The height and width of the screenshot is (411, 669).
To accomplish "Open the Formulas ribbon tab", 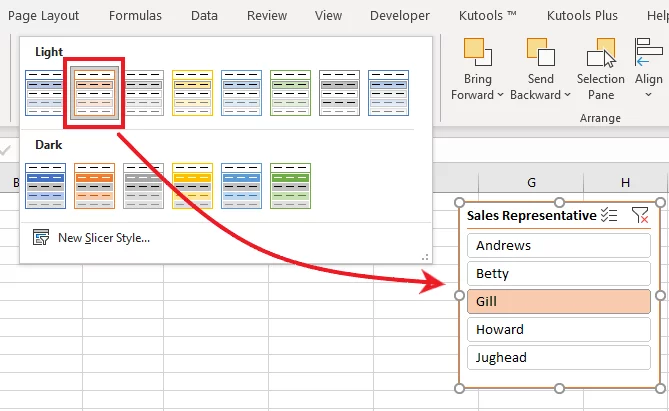I will (x=135, y=16).
